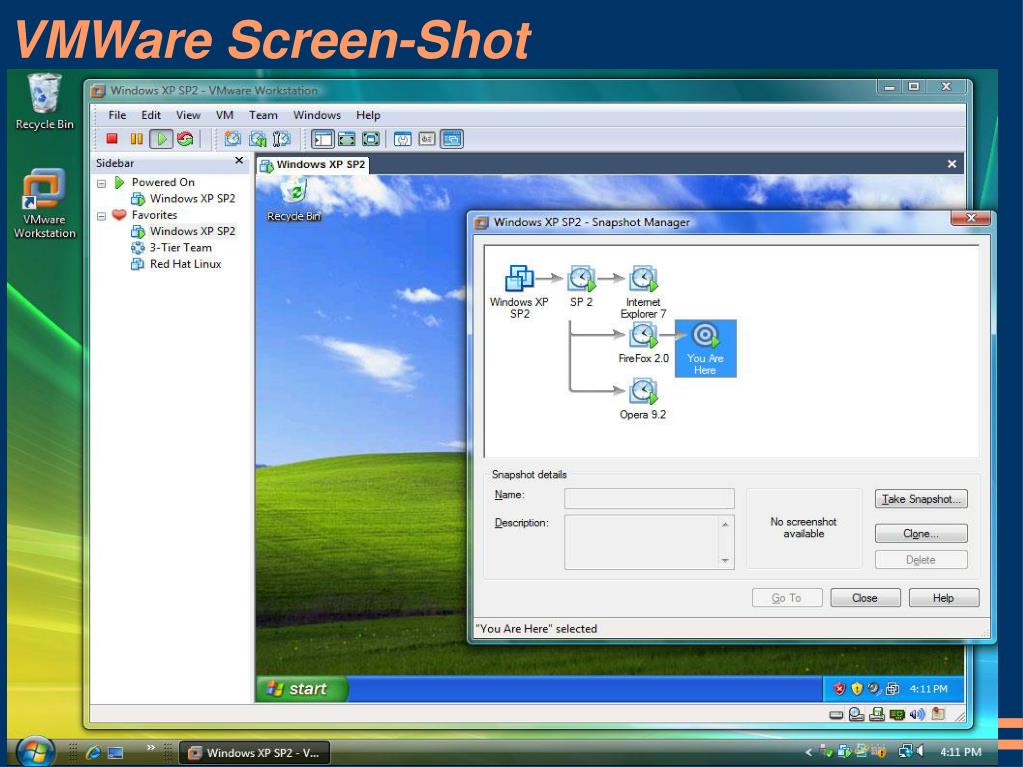Click the Console view toolbar icon
1023x767 pixels.
tap(451, 139)
